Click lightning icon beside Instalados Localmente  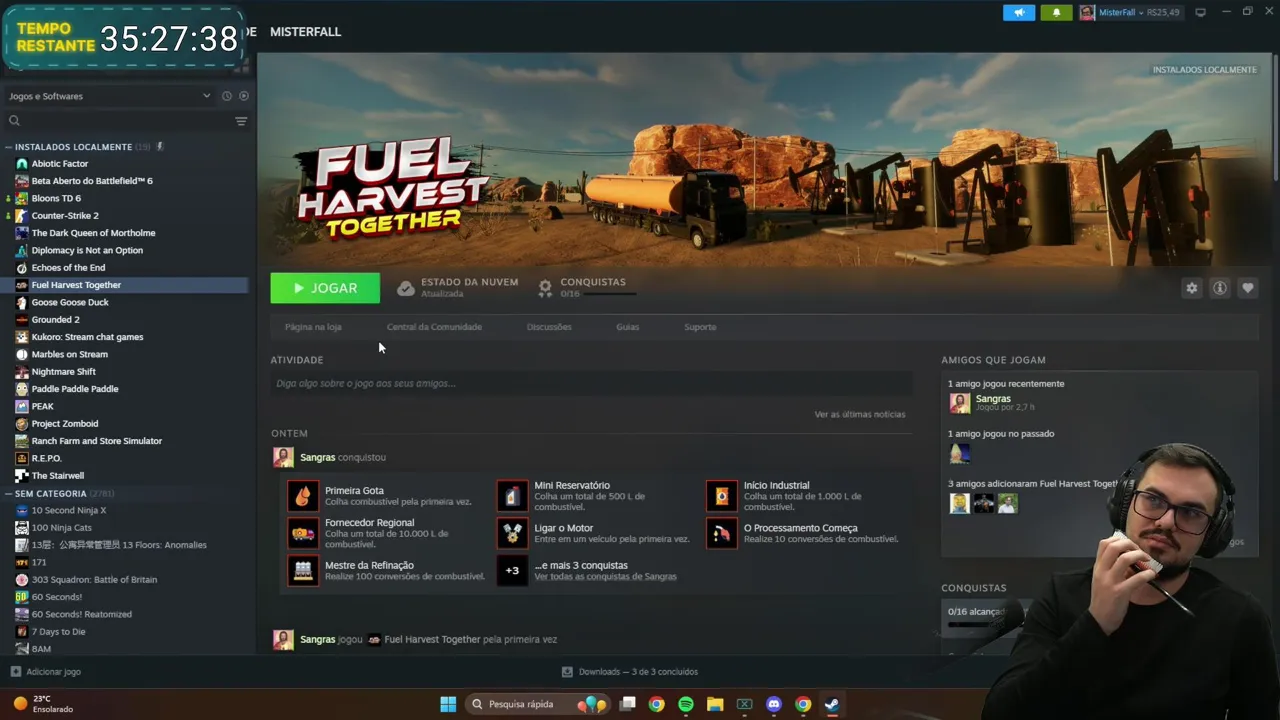point(159,147)
